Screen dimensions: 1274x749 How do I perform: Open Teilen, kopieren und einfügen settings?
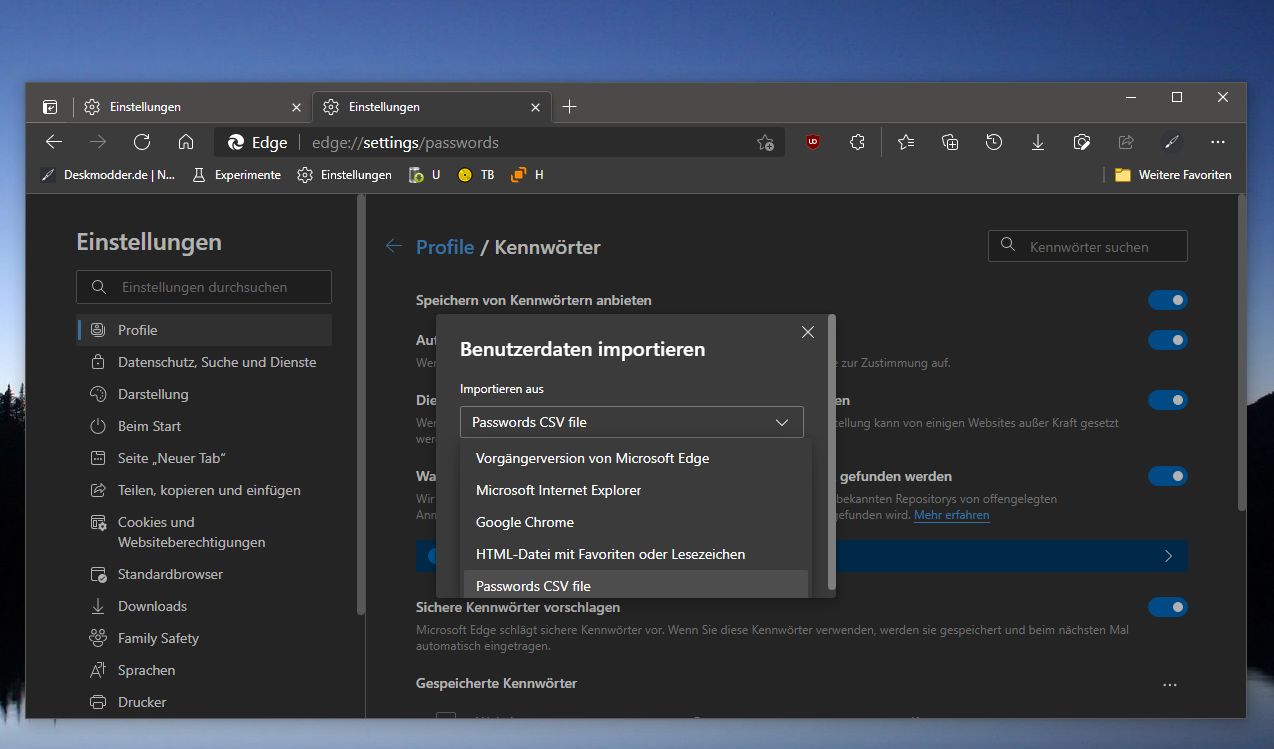click(204, 490)
